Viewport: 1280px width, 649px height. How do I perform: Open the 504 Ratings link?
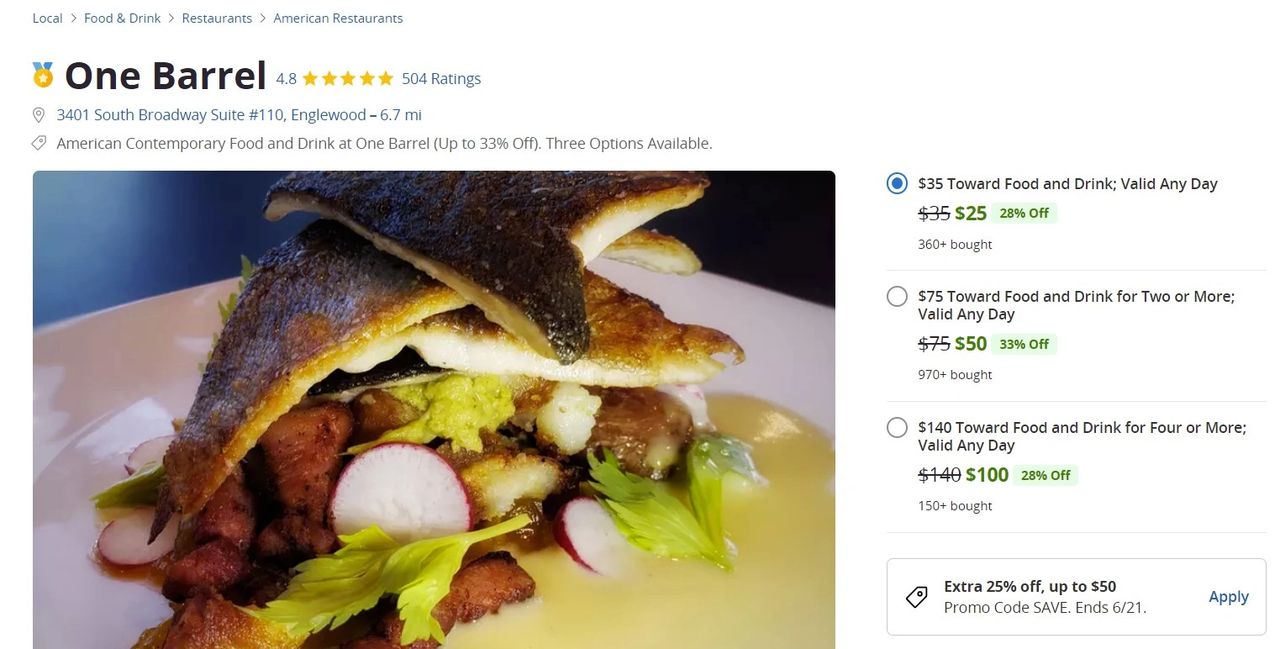(x=441, y=78)
